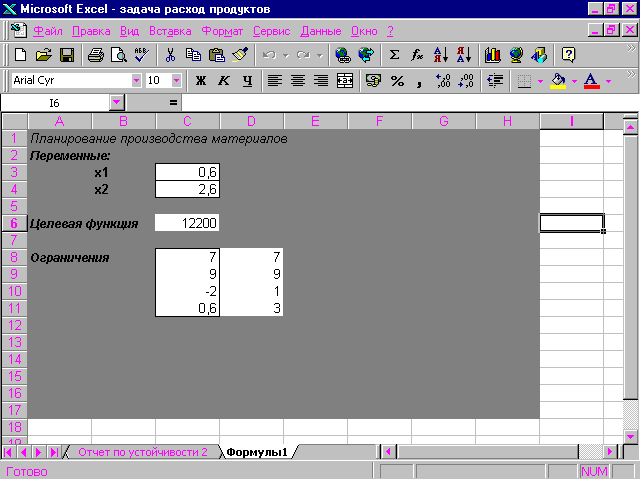The width and height of the screenshot is (640, 480).
Task: Toggle bold formatting Ж button
Action: coord(200,80)
